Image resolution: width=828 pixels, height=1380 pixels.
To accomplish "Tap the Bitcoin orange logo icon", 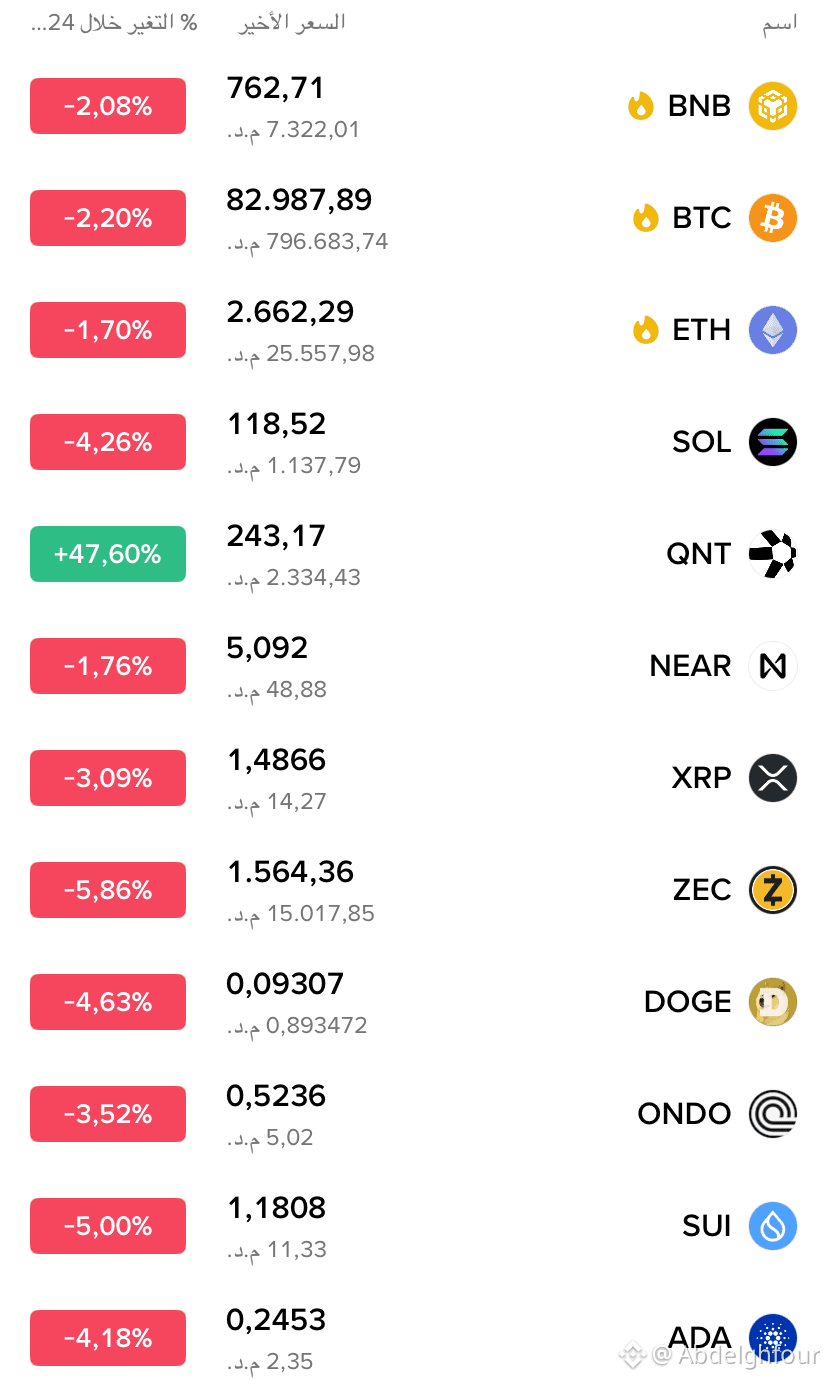I will tap(773, 218).
